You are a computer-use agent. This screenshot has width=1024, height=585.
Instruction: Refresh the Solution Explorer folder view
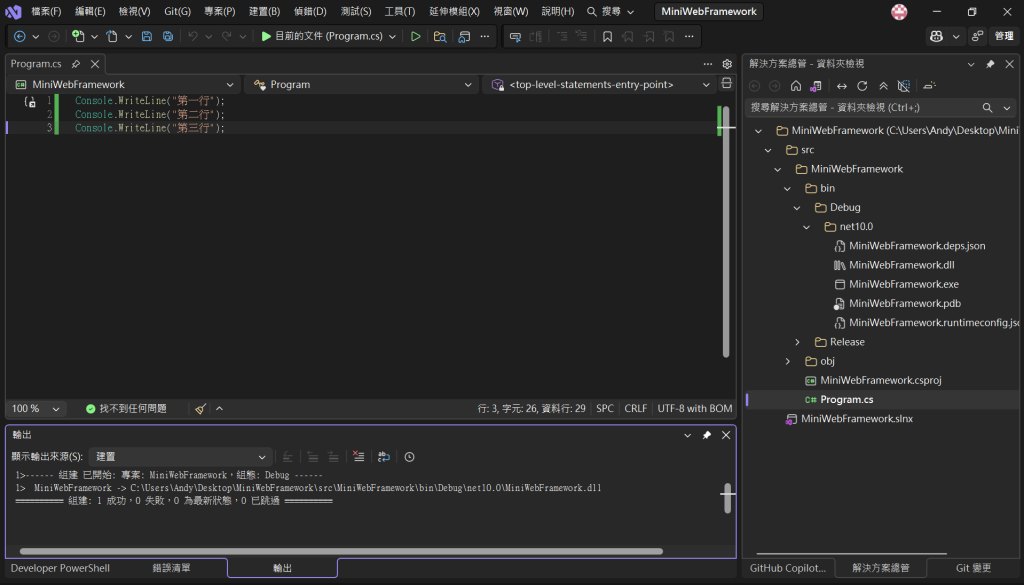pos(862,86)
